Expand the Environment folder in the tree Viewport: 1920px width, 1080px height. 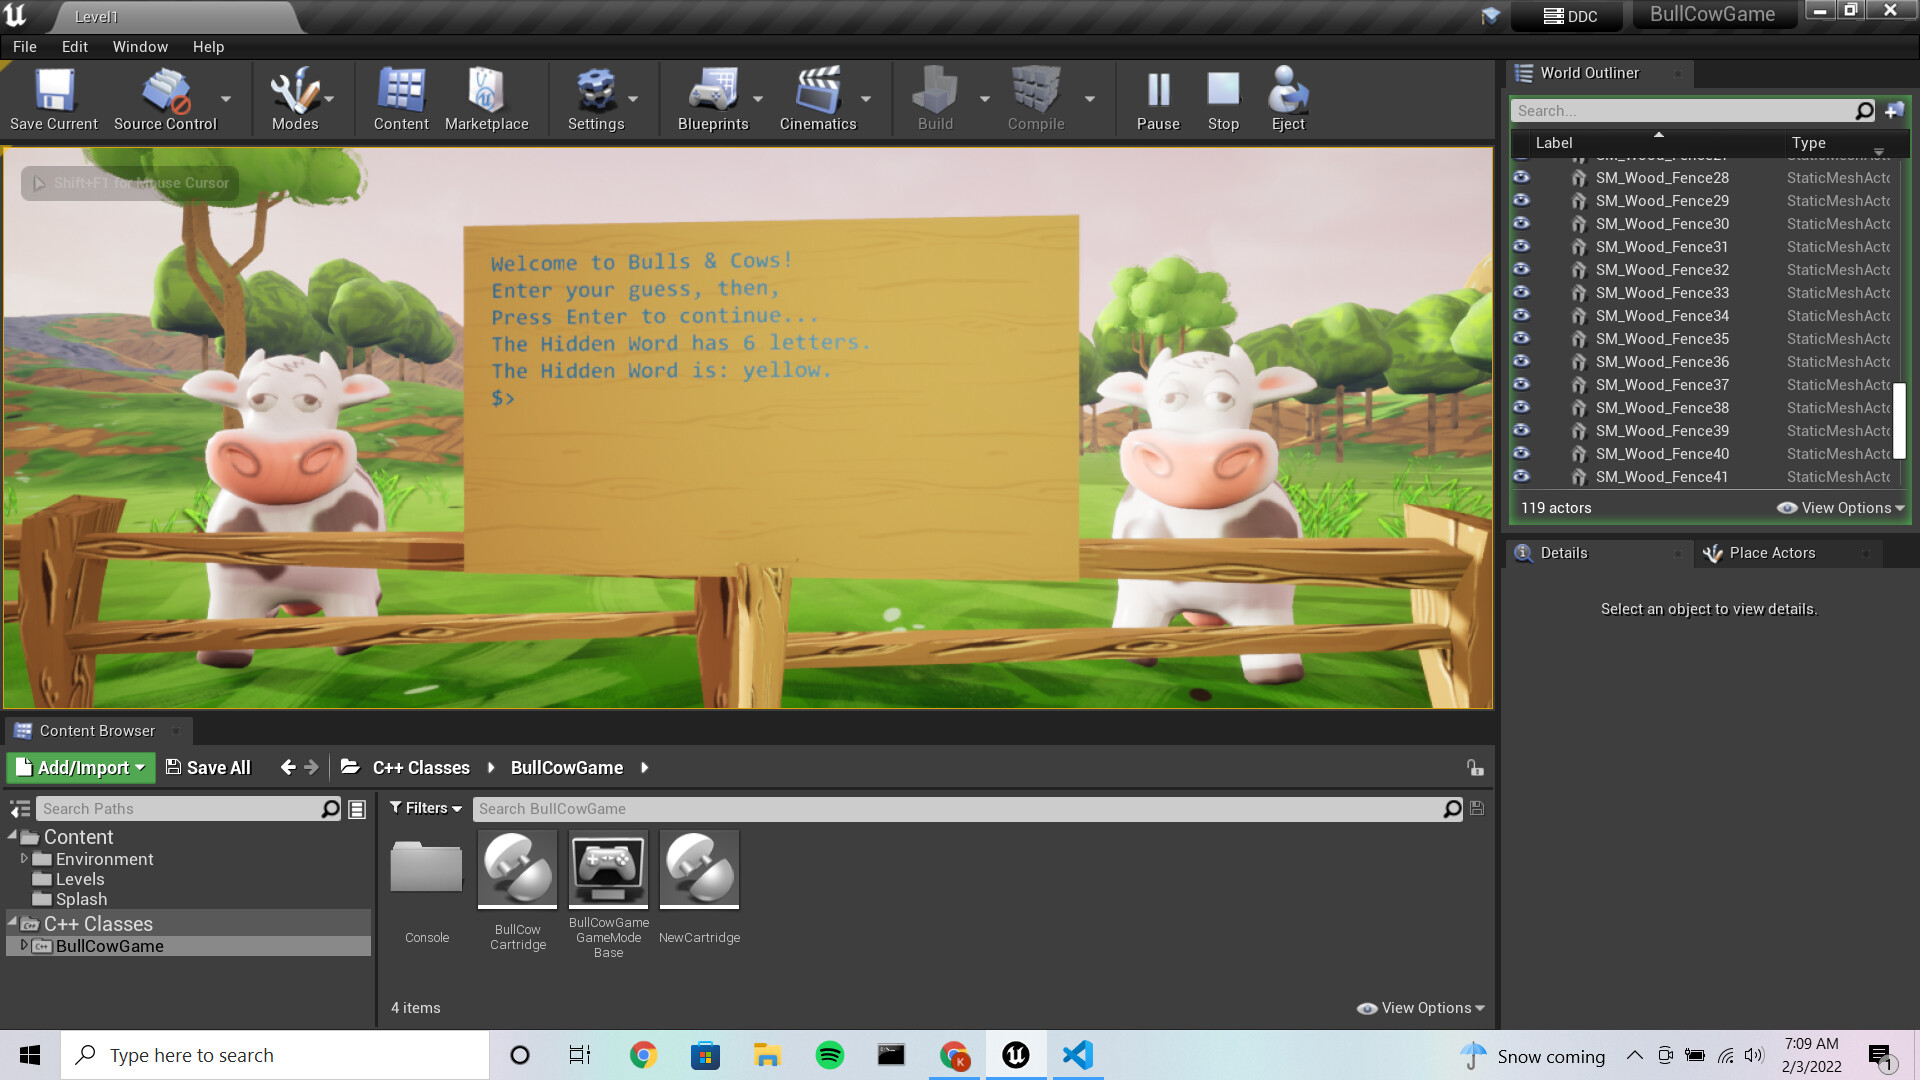[x=24, y=858]
